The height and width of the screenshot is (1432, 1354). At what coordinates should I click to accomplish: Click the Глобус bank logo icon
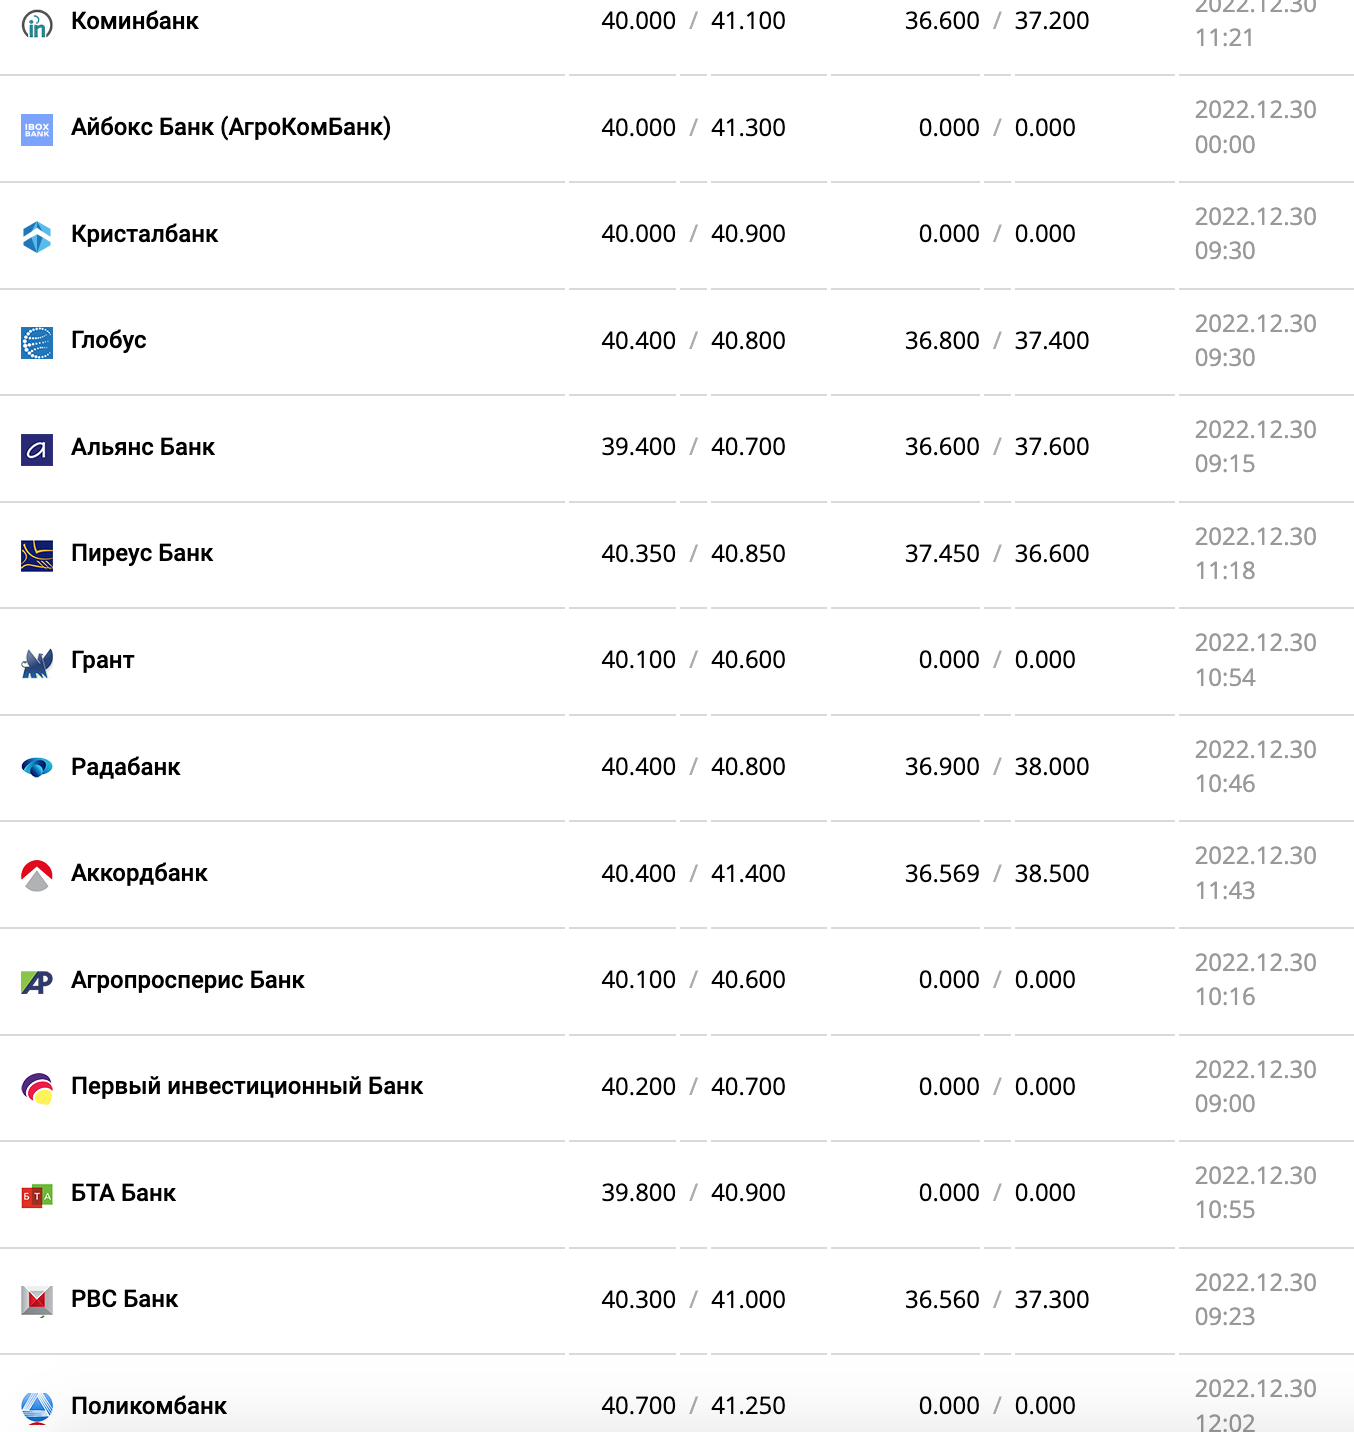click(37, 342)
